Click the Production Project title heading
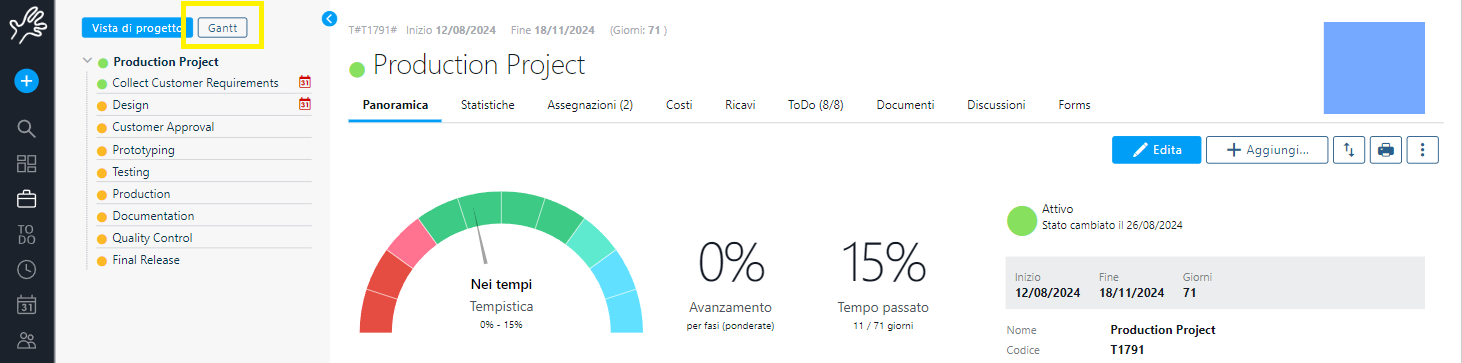This screenshot has height=363, width=1462. [x=479, y=65]
